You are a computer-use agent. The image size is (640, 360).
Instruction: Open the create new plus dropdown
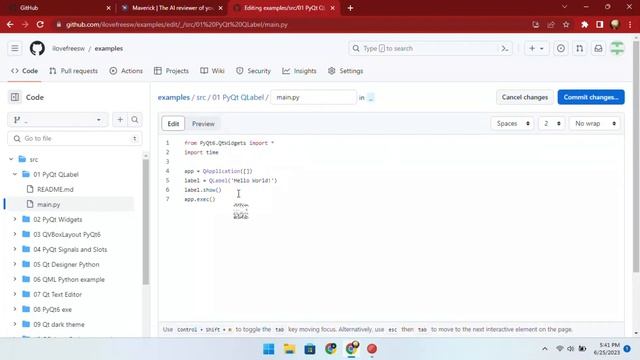click(536, 48)
